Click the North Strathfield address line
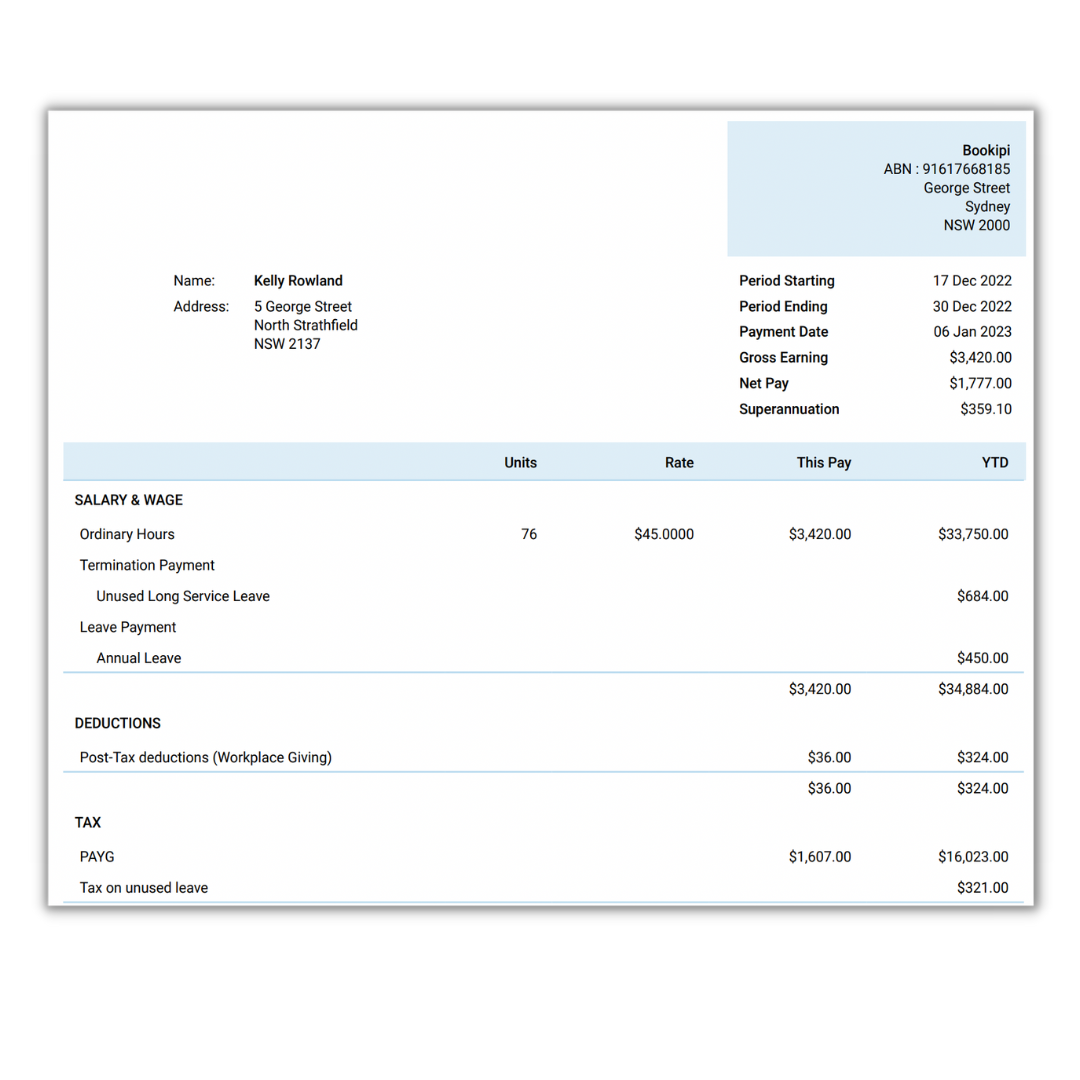 (x=305, y=325)
